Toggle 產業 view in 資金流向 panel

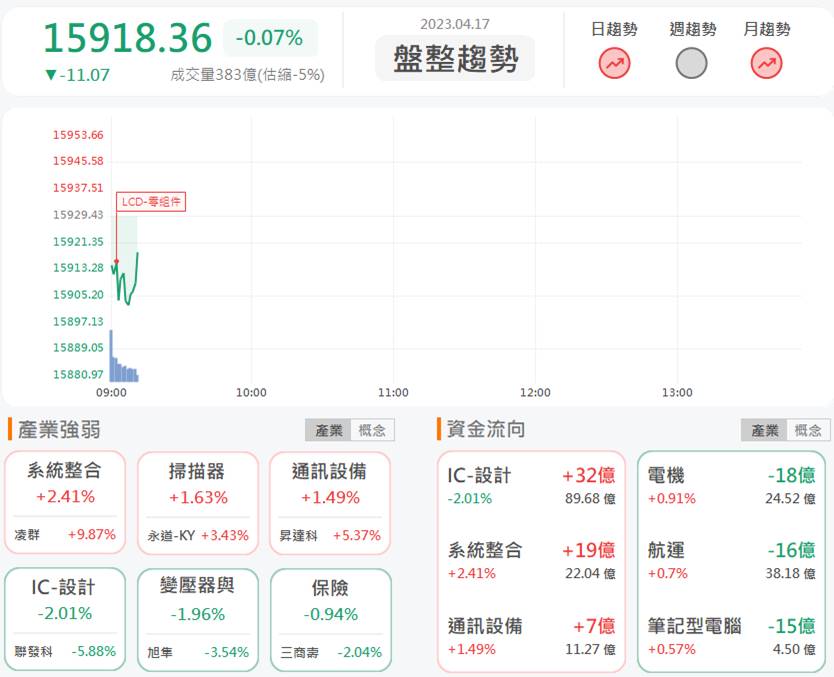764,430
